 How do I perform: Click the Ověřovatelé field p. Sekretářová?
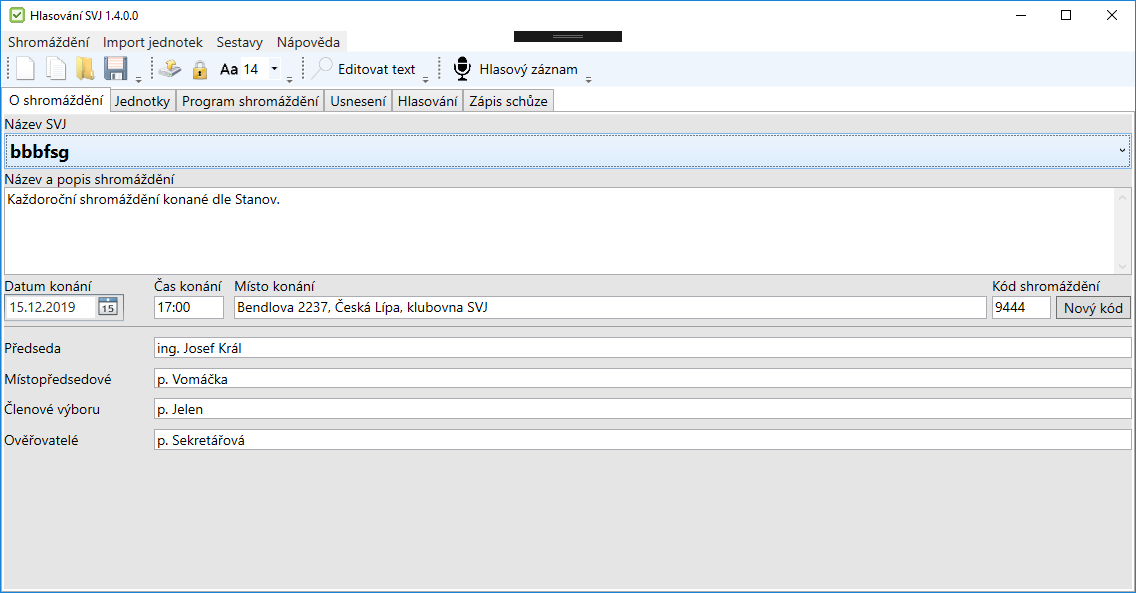pos(643,440)
